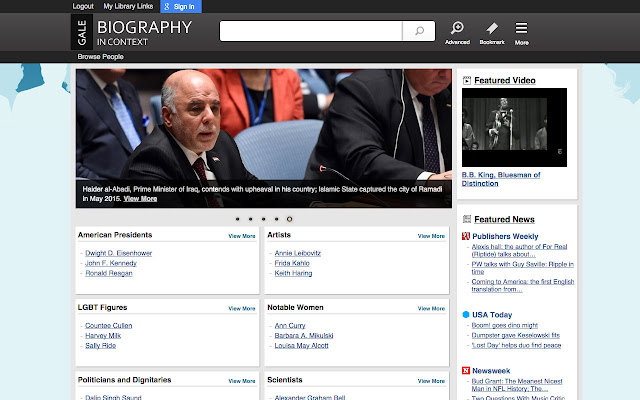Click the Newsweek source icon
This screenshot has height=400, width=640.
click(466, 371)
